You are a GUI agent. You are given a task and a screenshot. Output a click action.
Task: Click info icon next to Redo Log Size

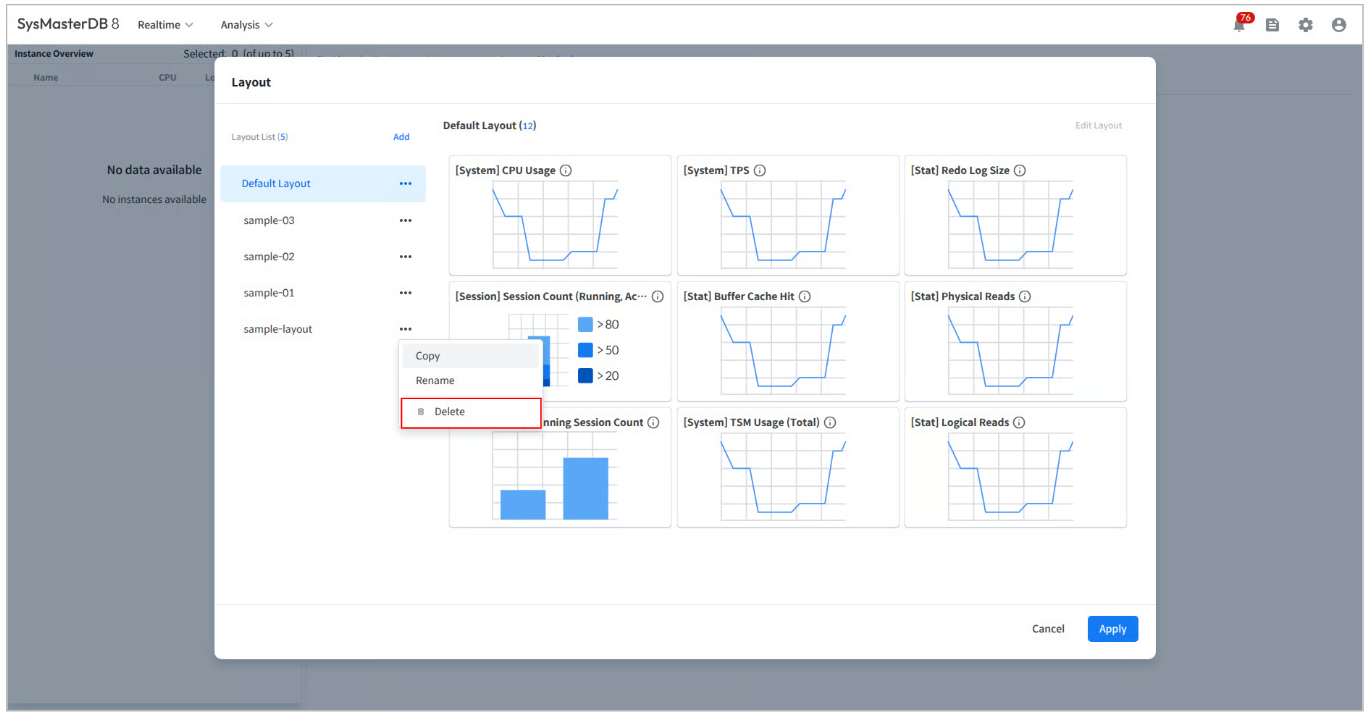click(1020, 171)
